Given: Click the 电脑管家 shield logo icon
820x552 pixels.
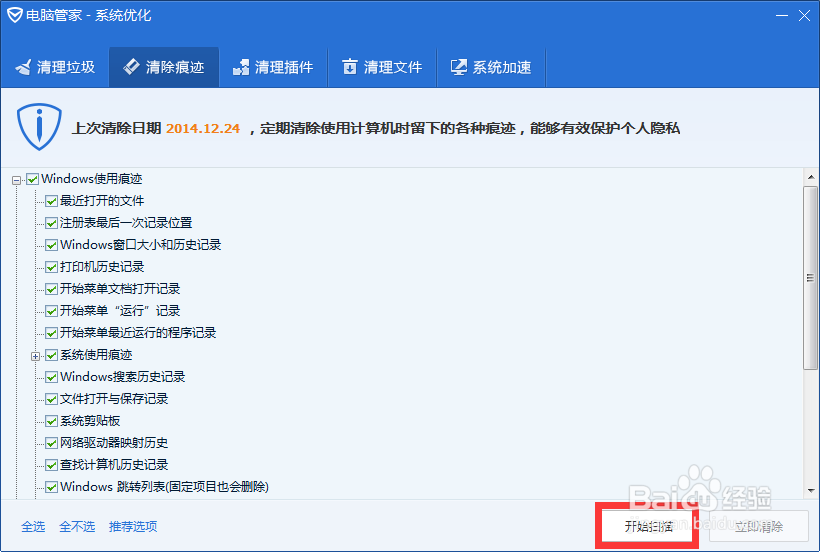Looking at the screenshot, I should tap(15, 15).
